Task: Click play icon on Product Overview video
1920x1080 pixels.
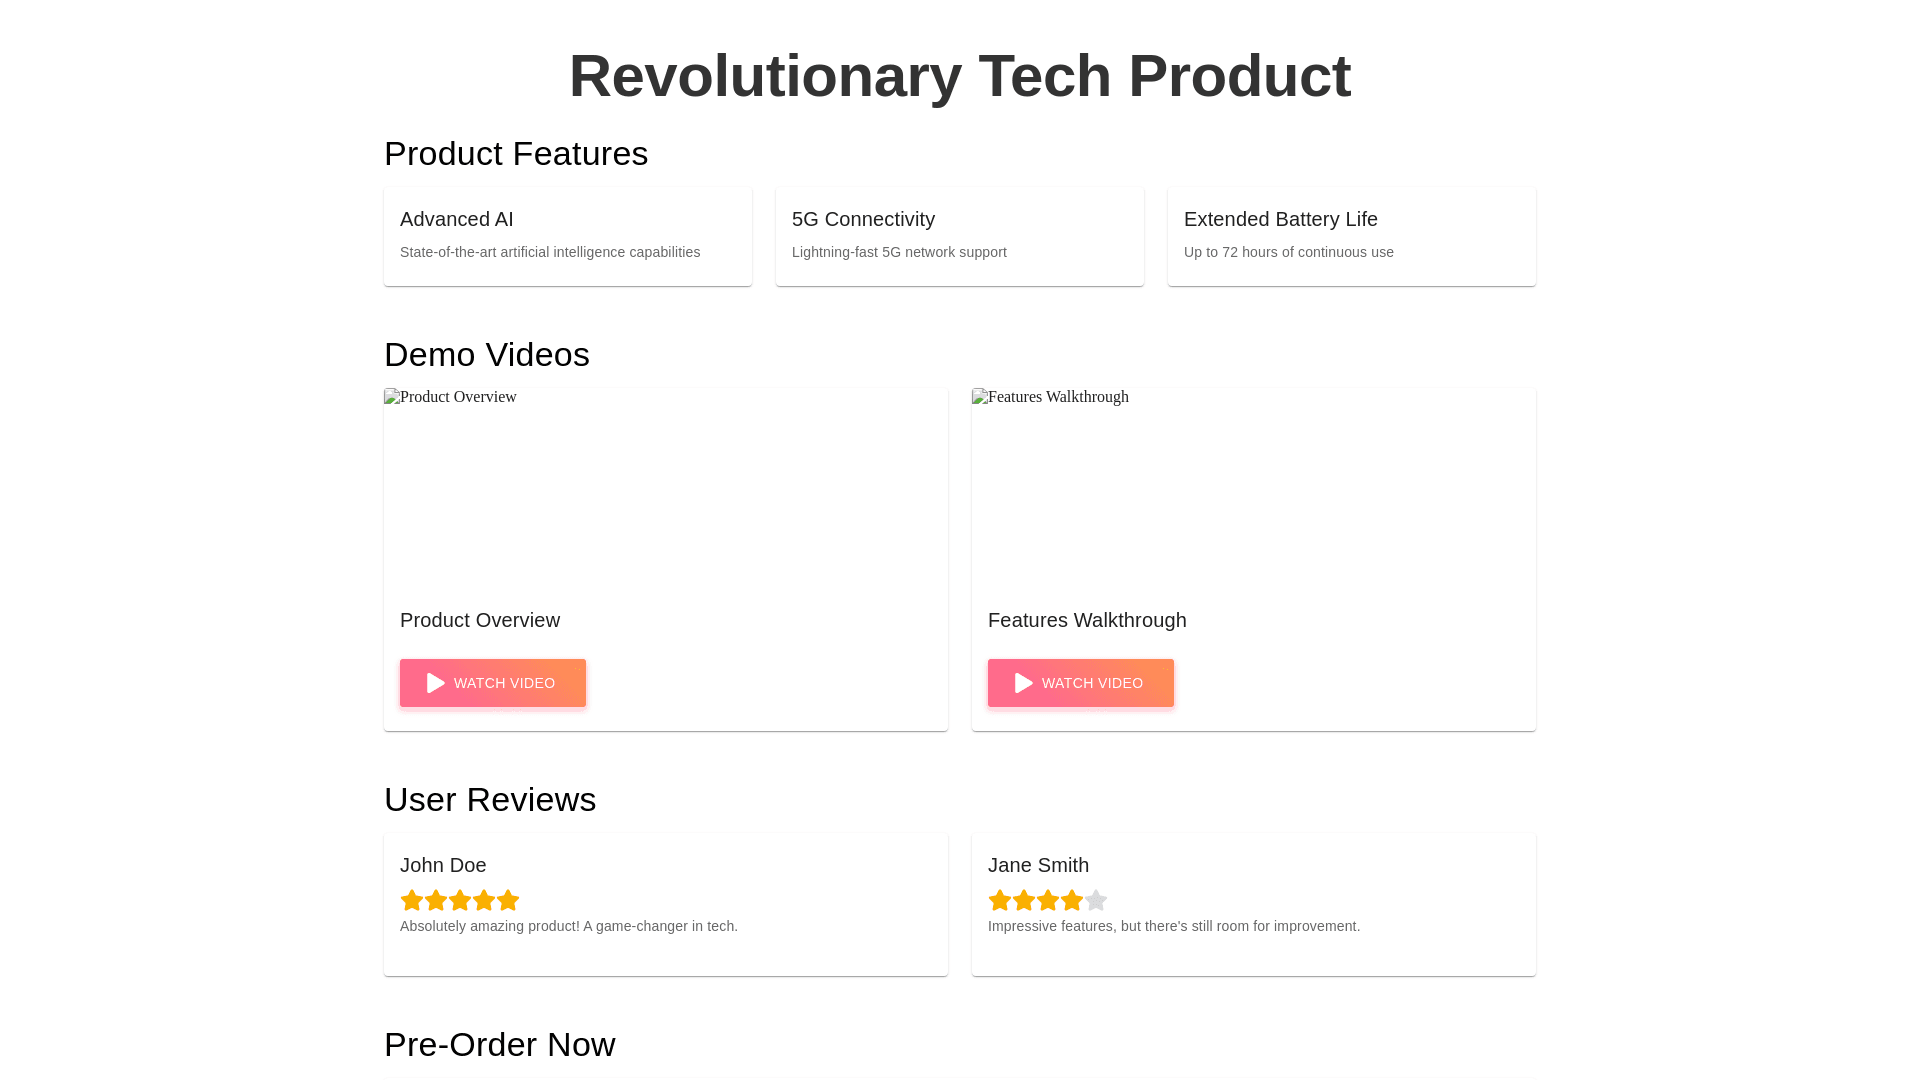Action: pyautogui.click(x=436, y=683)
